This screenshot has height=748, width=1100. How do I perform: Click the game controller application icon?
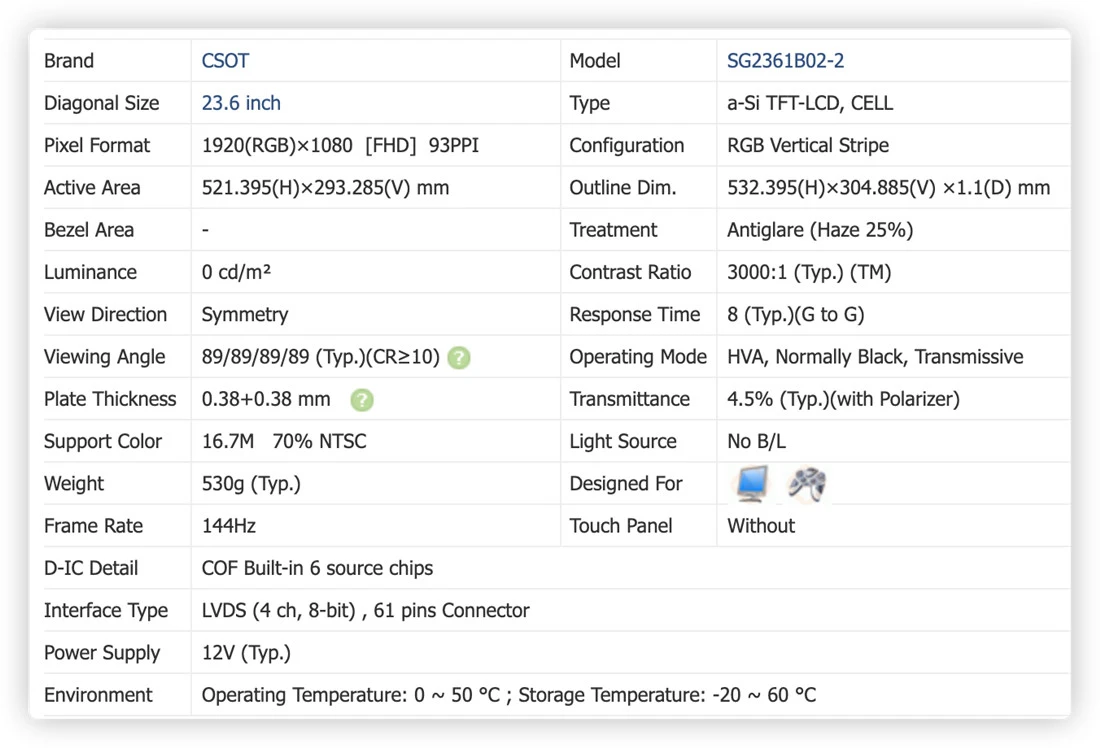807,484
